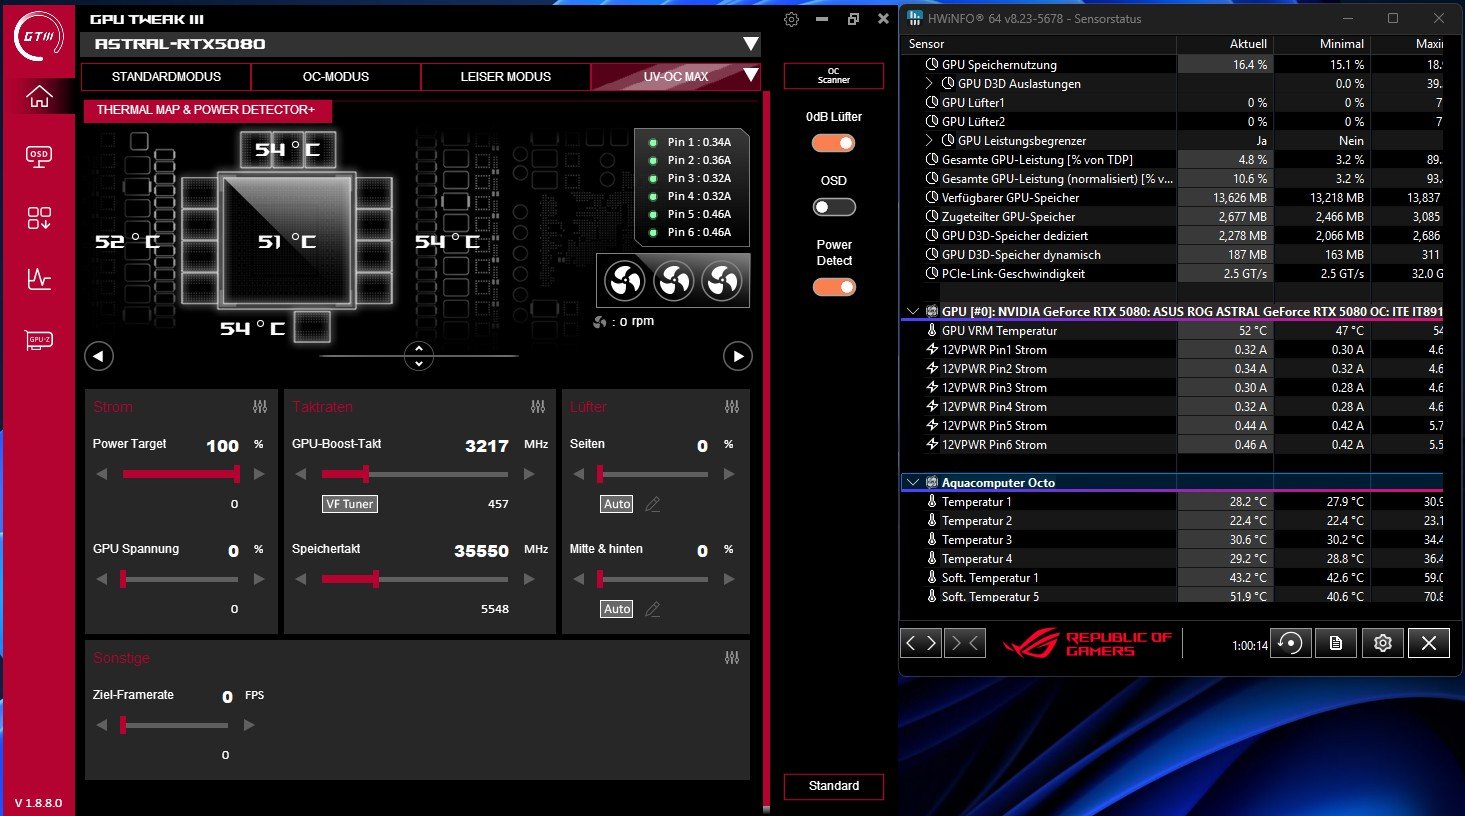1465x816 pixels.
Task: Click Sensor column header in HWiNFO
Action: coord(1038,44)
